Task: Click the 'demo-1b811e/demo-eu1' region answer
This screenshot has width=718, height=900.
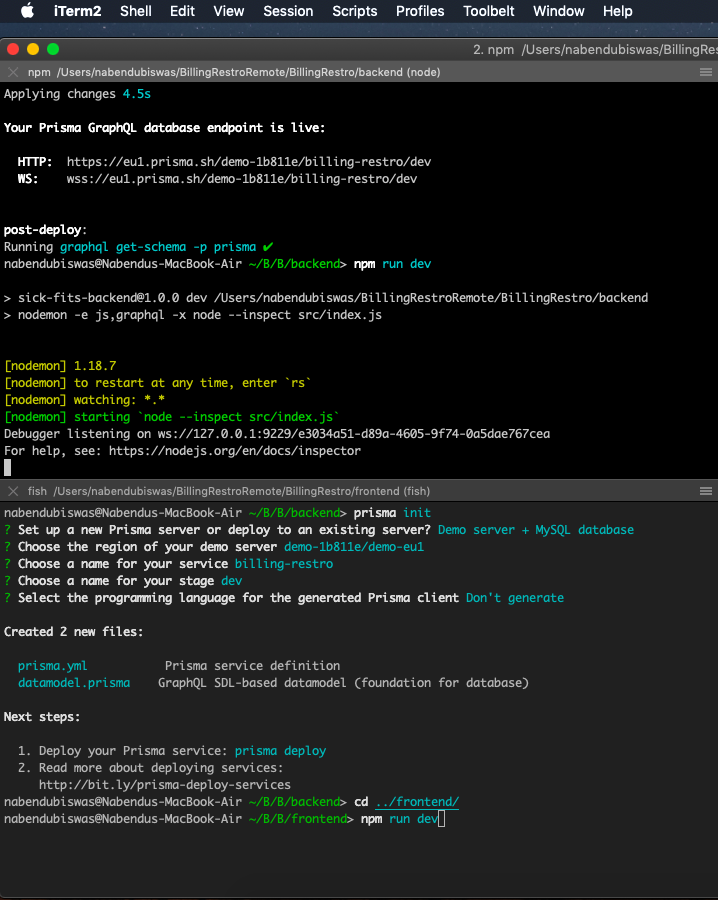Action: pos(354,547)
